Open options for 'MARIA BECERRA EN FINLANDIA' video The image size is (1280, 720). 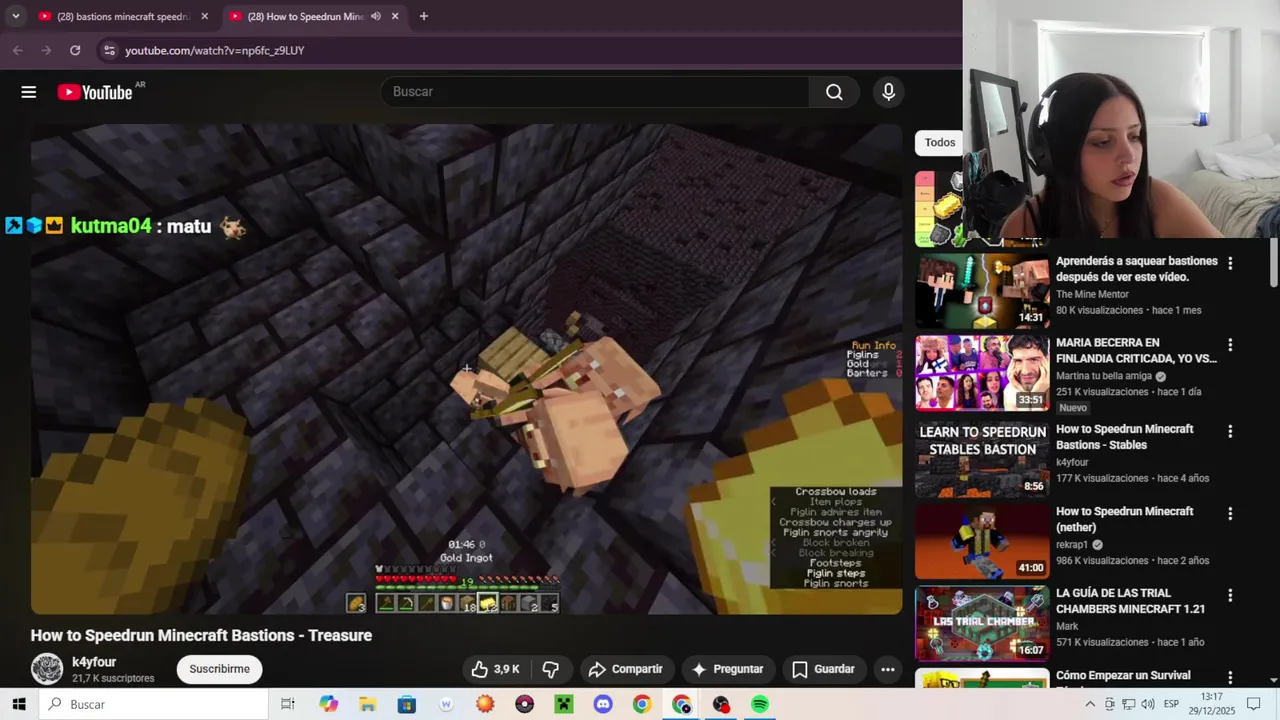pyautogui.click(x=1230, y=345)
